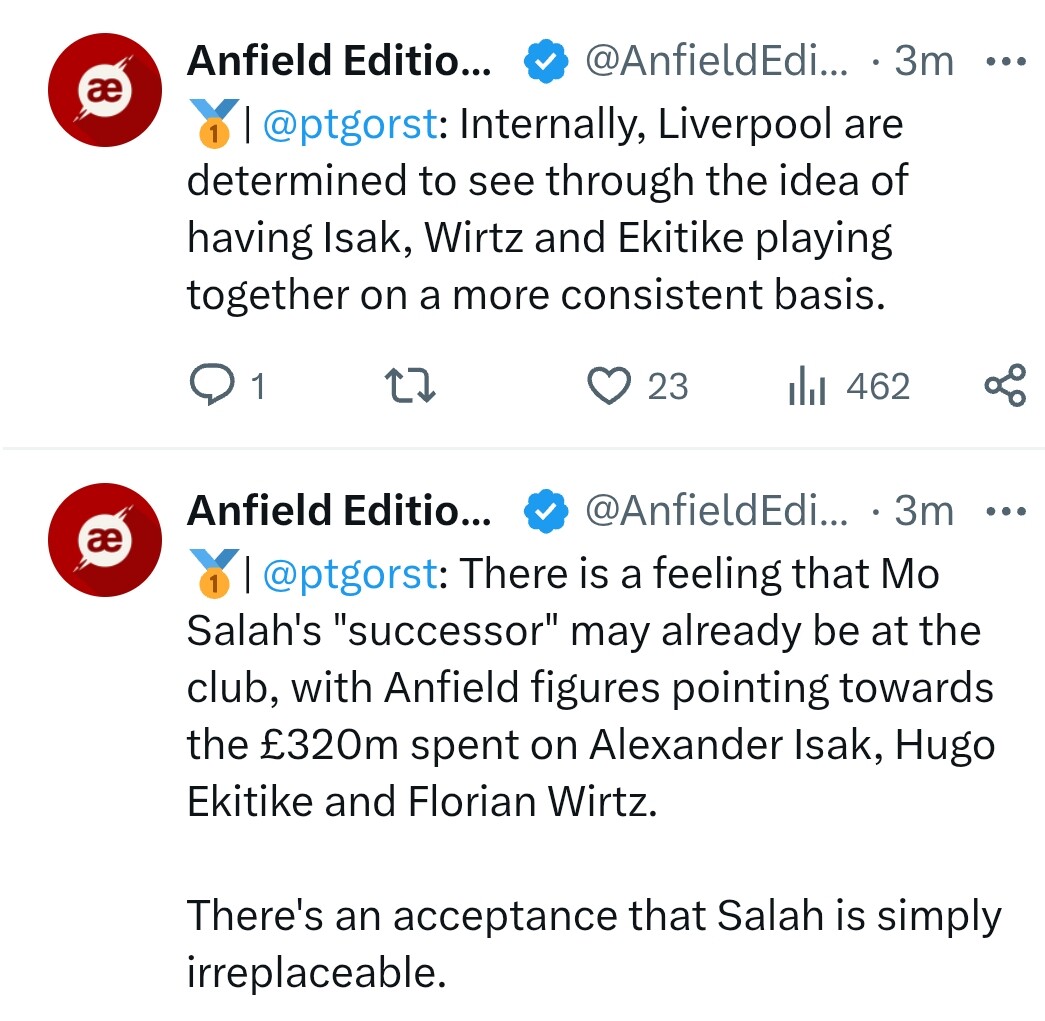Share the first tweet via share icon
This screenshot has width=1045, height=1021.
point(1004,386)
